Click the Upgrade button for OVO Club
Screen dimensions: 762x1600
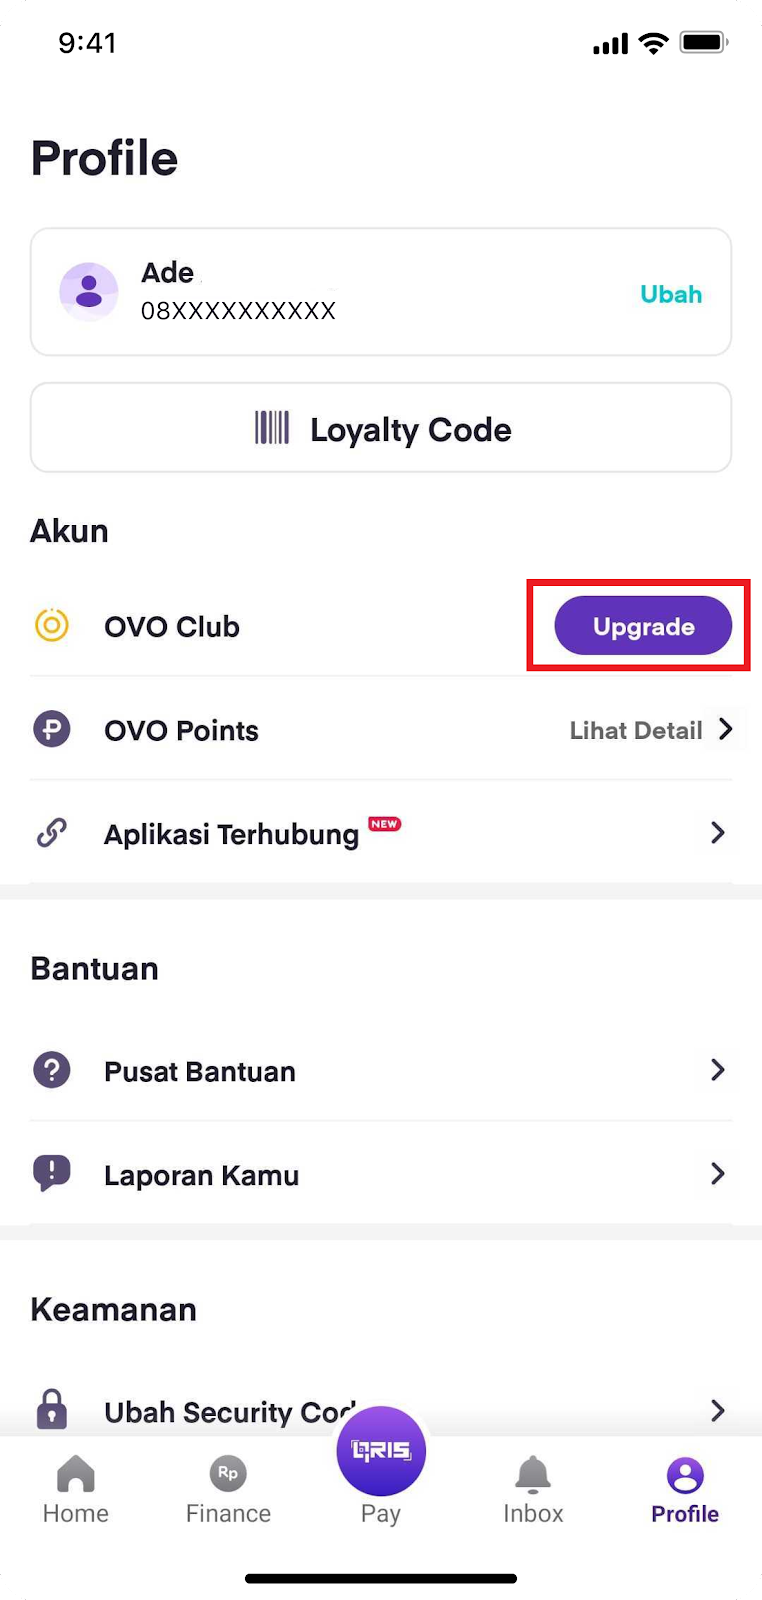pyautogui.click(x=643, y=626)
